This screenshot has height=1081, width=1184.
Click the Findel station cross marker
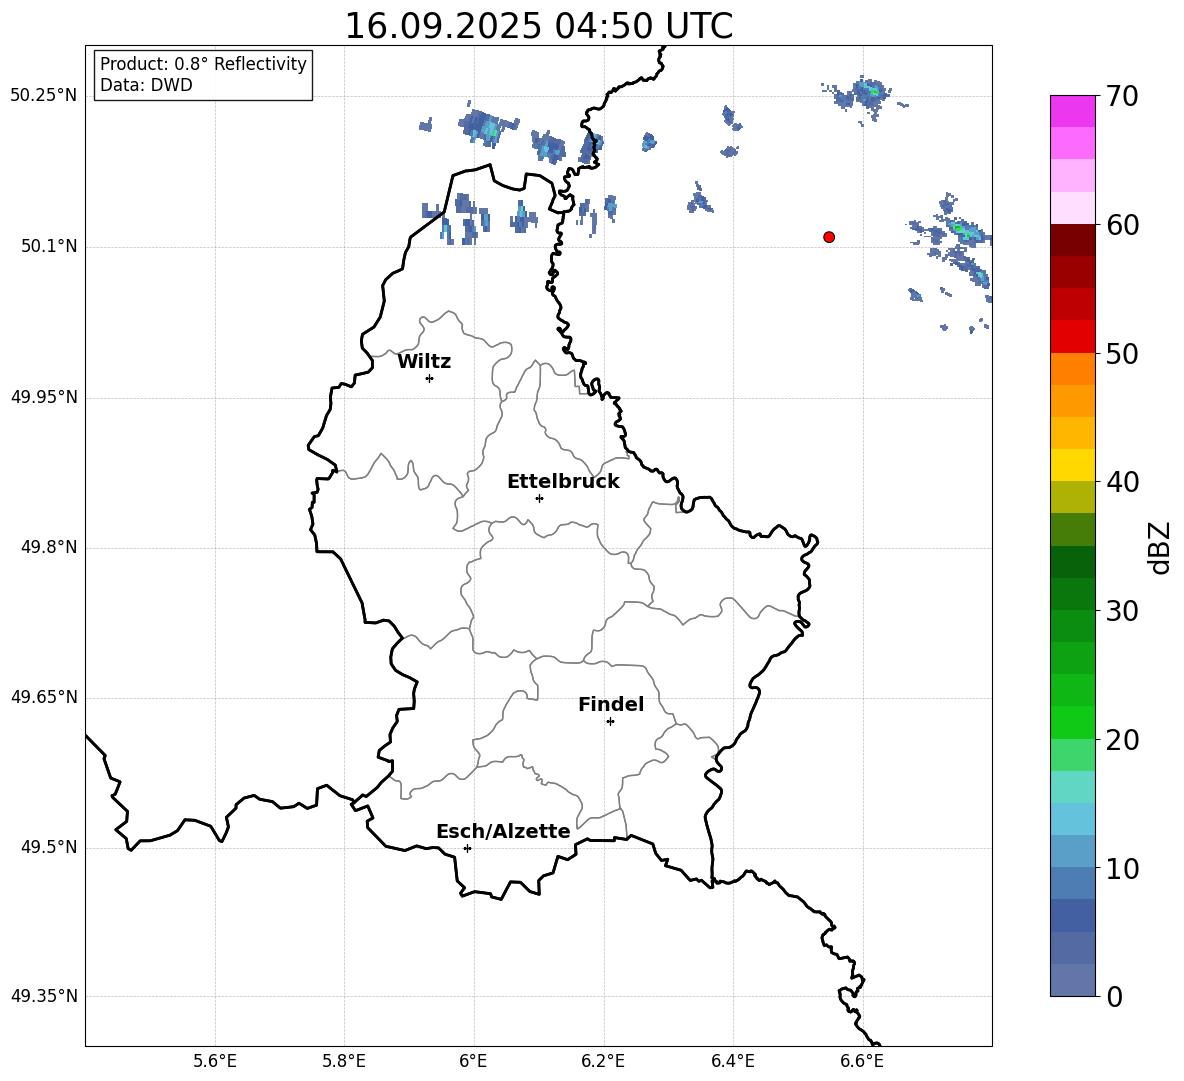610,722
